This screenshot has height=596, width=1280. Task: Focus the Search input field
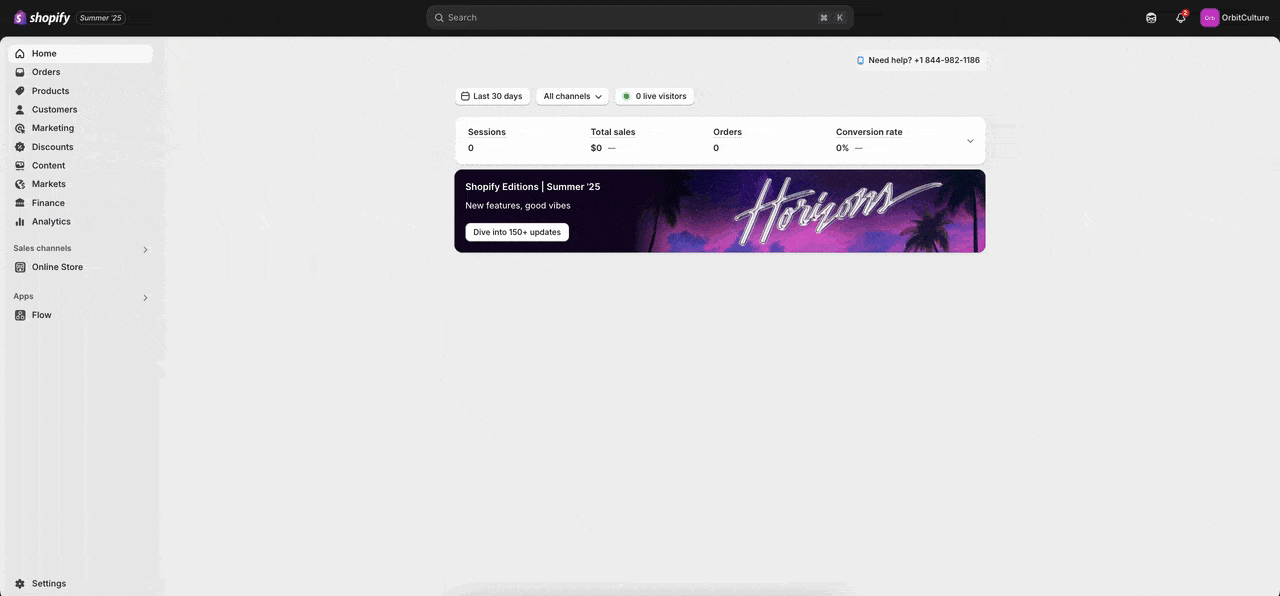(x=640, y=17)
